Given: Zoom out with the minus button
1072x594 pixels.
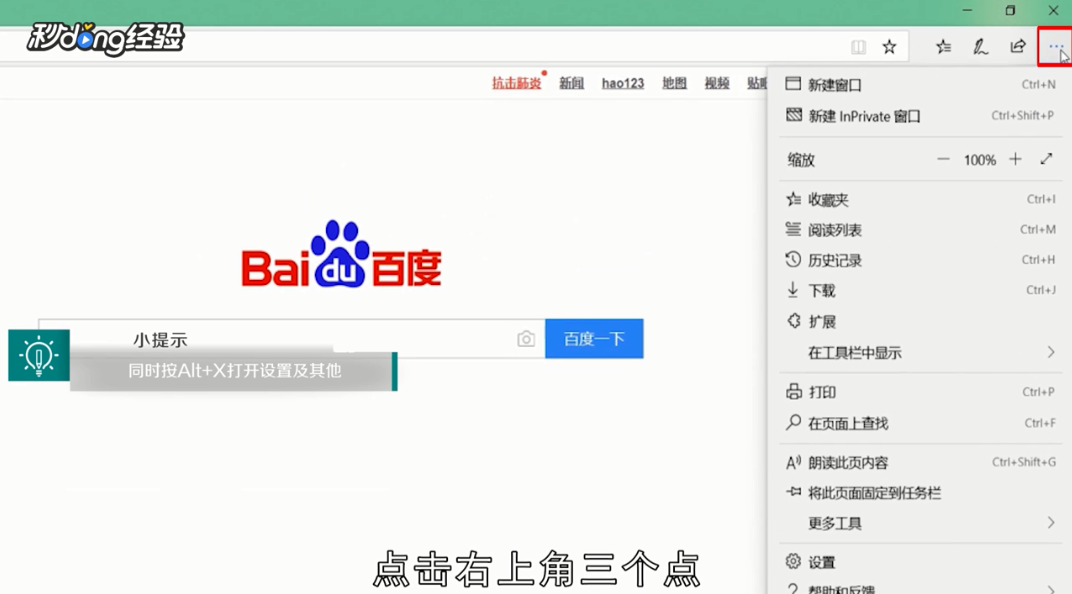Looking at the screenshot, I should [x=943, y=159].
